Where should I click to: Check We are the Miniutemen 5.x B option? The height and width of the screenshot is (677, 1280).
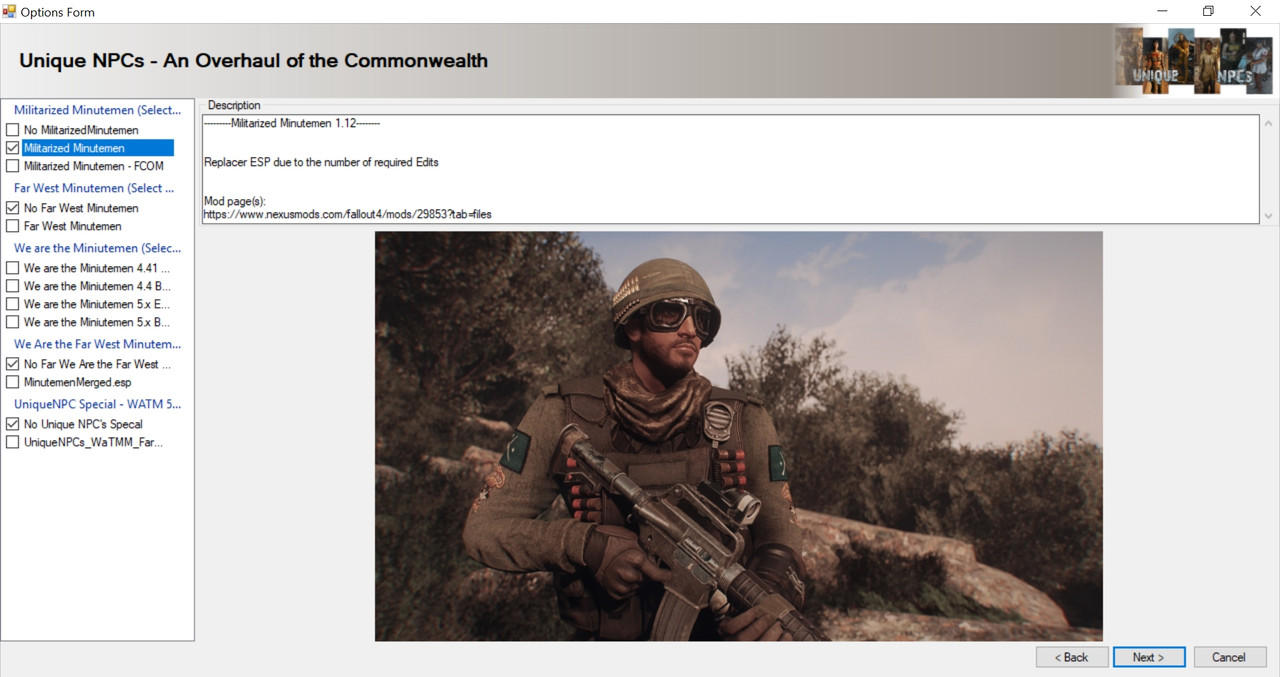tap(13, 322)
